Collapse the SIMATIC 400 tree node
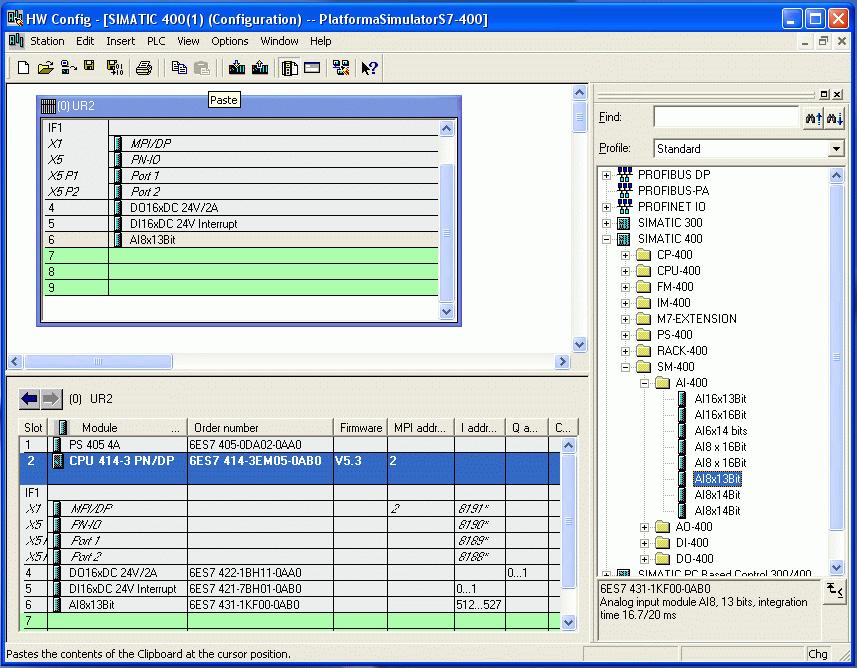The height and width of the screenshot is (668, 857). click(x=606, y=239)
